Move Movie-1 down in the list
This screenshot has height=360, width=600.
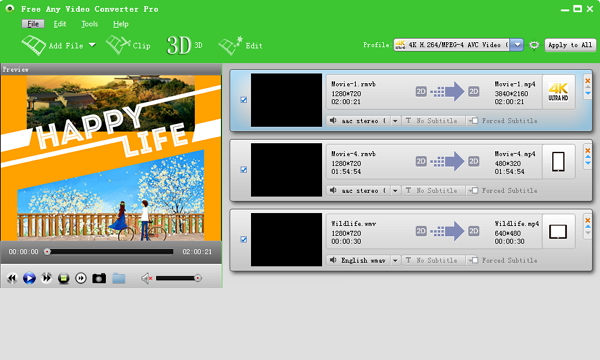588,93
